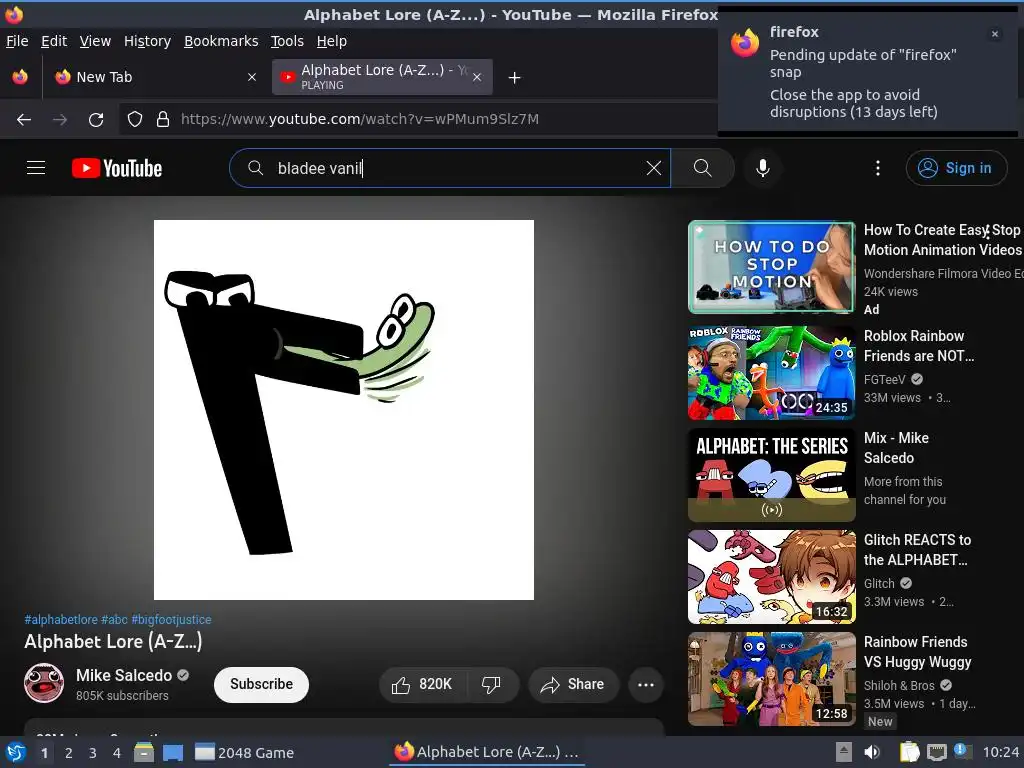Image resolution: width=1024 pixels, height=768 pixels.
Task: Open the View menu
Action: click(x=95, y=41)
